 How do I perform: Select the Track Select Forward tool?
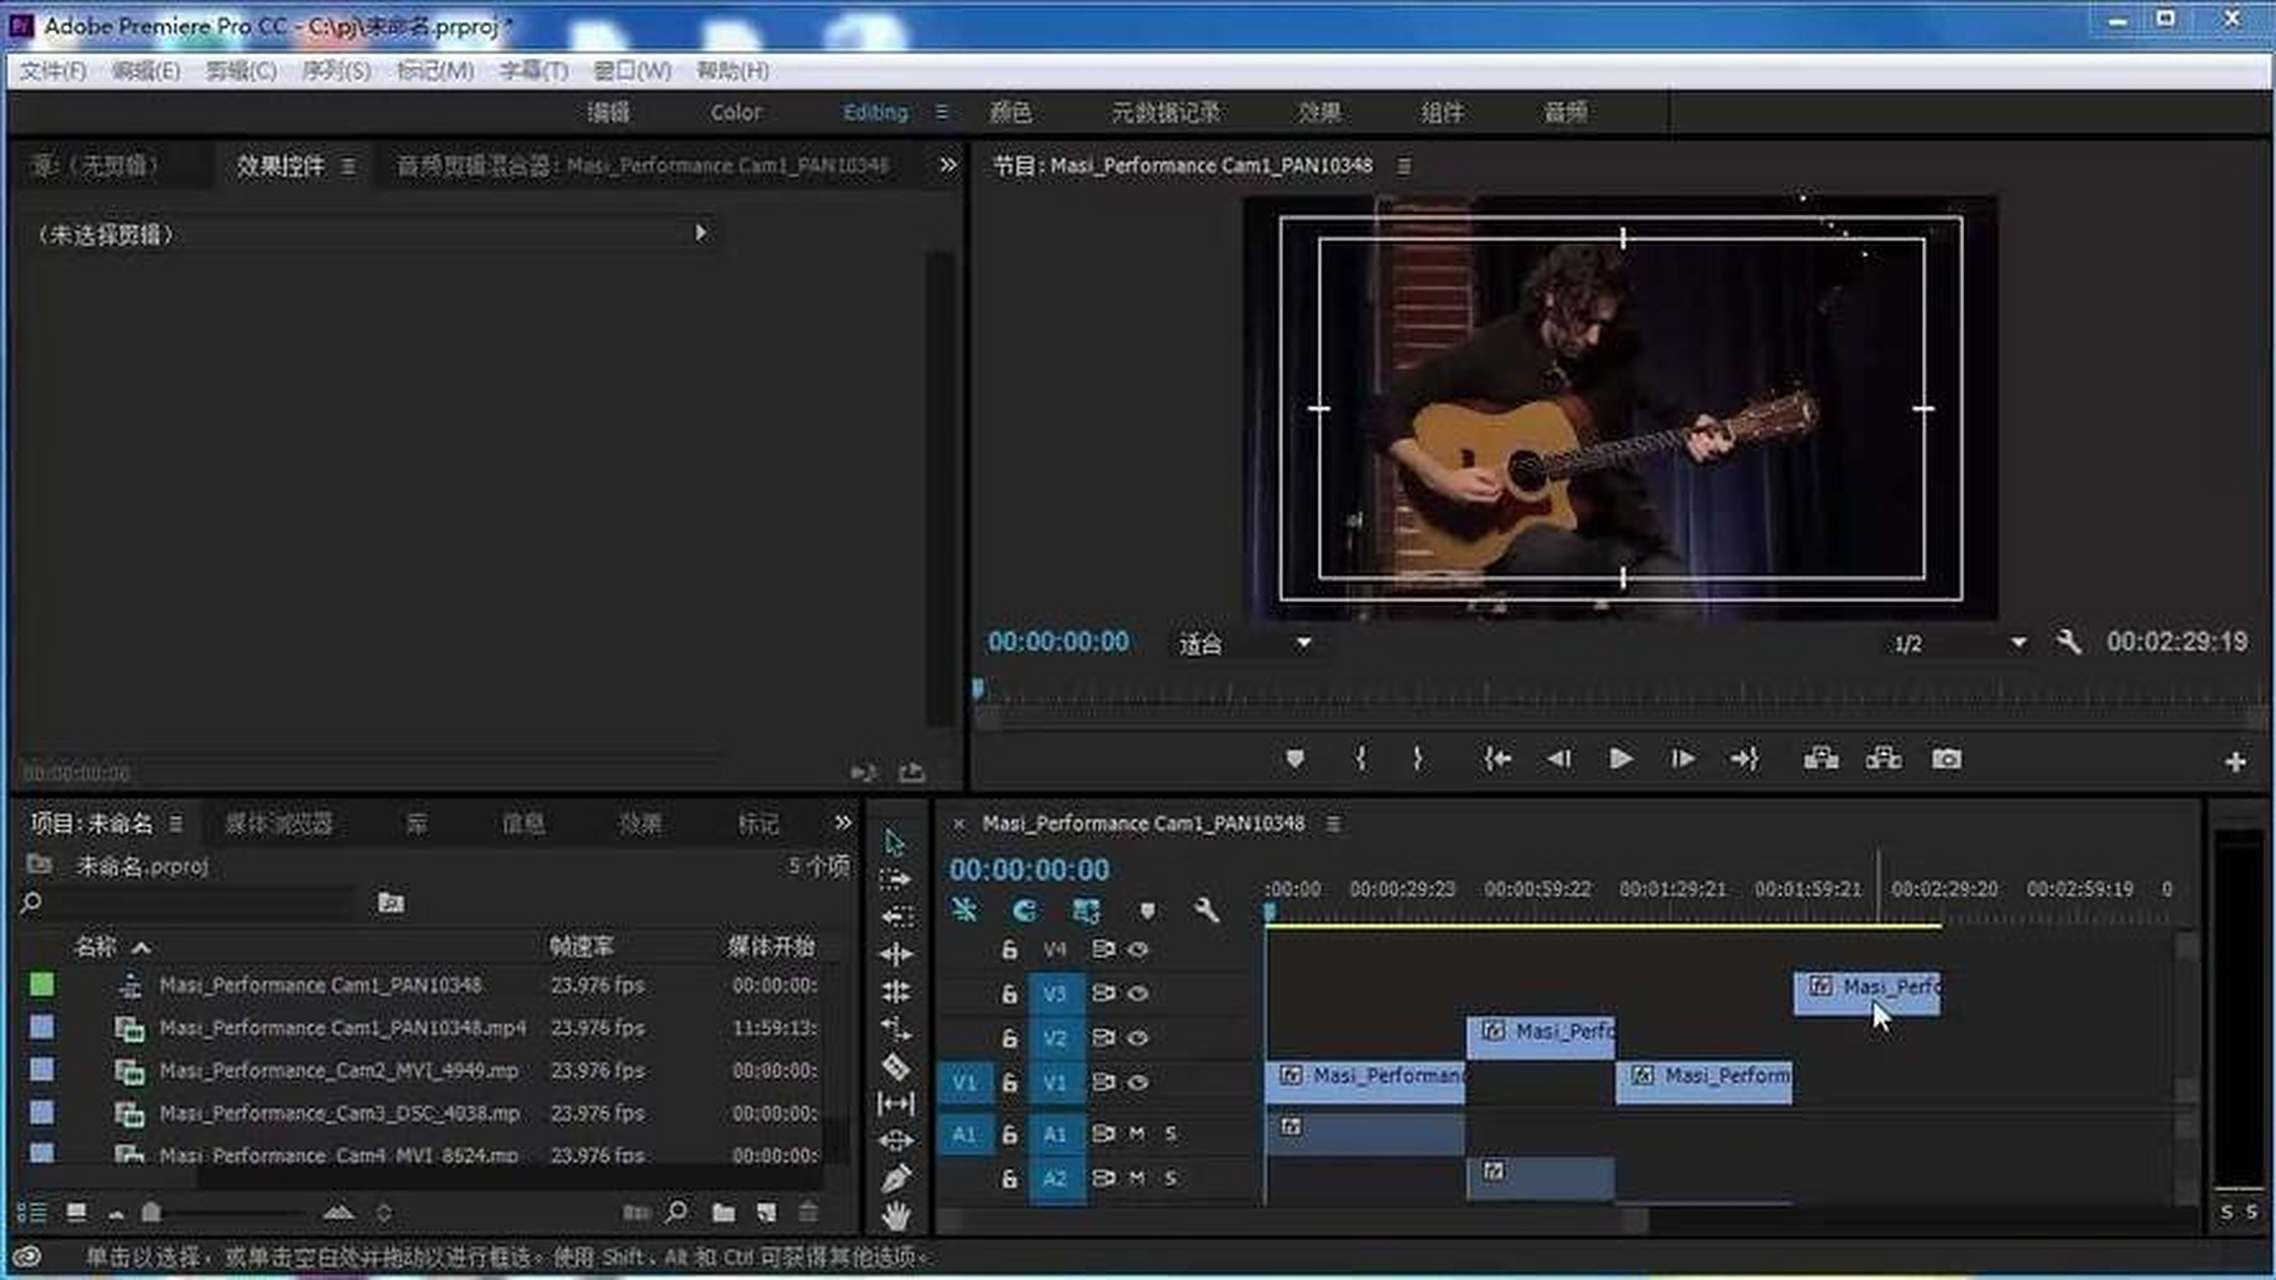(x=895, y=879)
